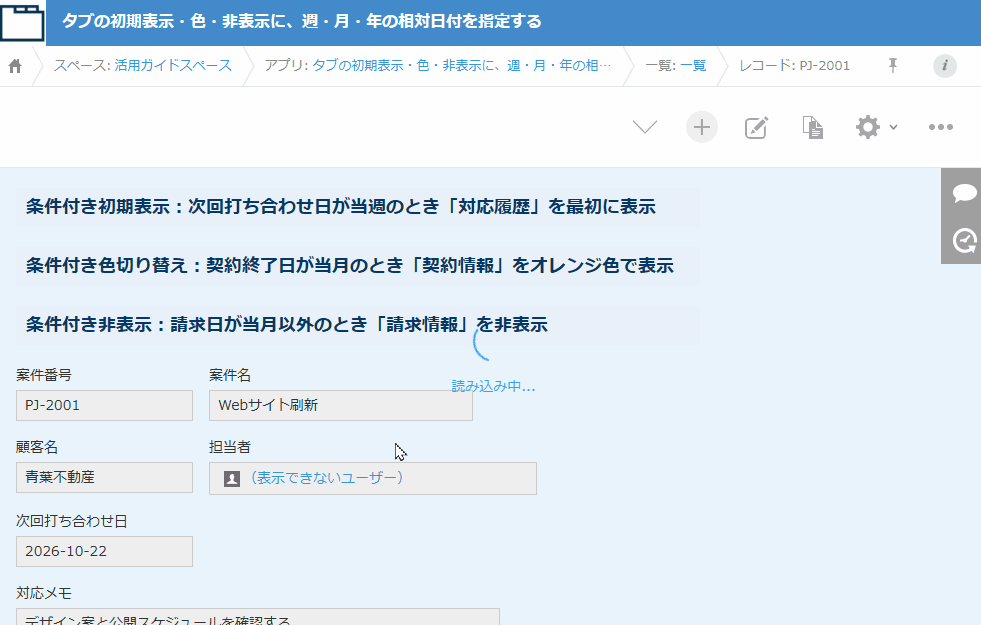
Task: Click the 次回打ち合わせ日 value 2026-10-22
Action: click(104, 551)
